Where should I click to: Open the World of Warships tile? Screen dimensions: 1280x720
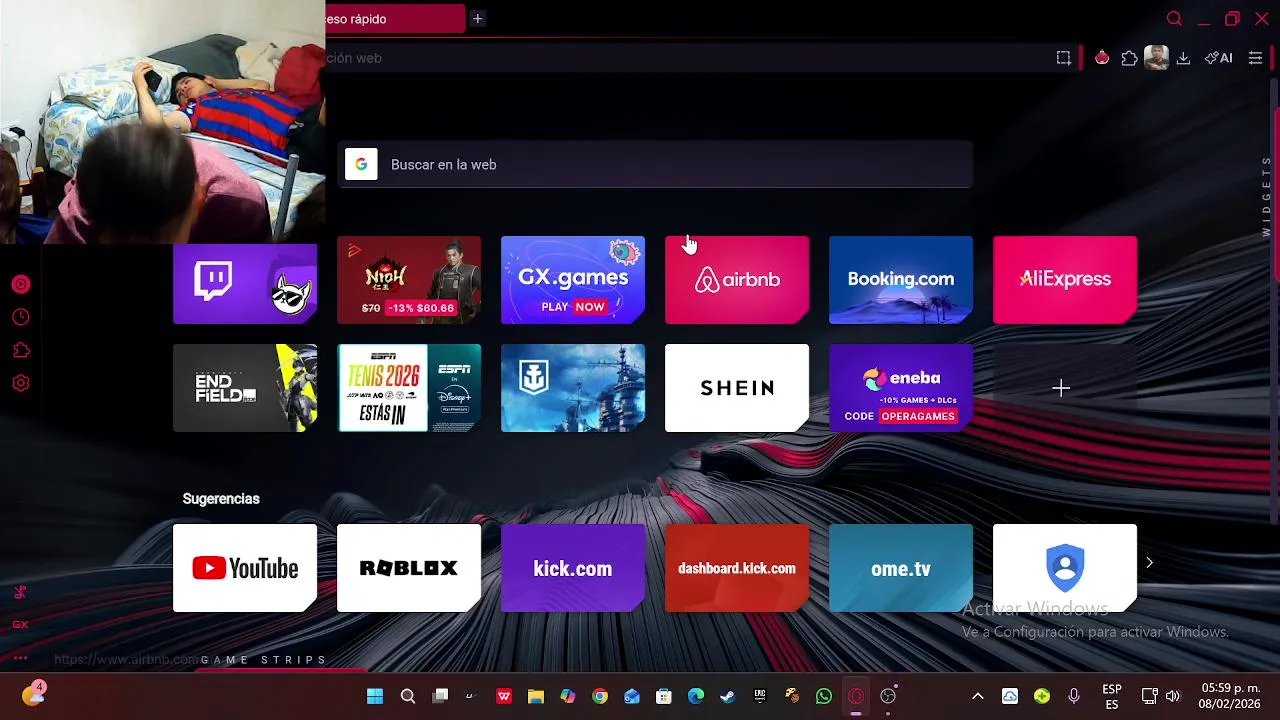(x=573, y=388)
